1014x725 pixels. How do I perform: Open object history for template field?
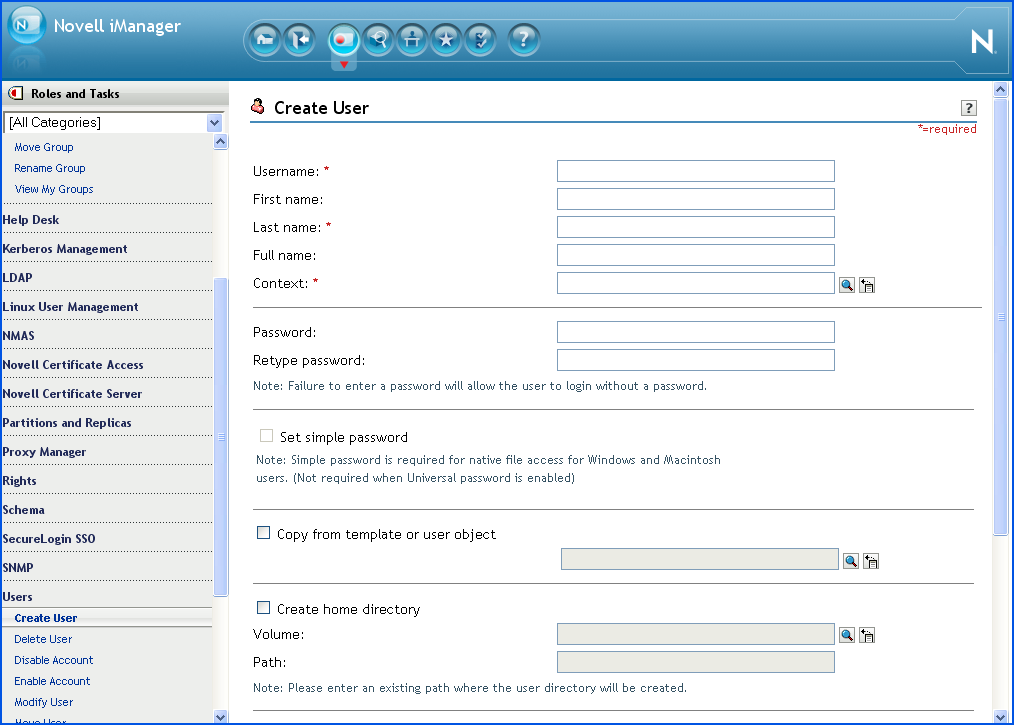(x=871, y=561)
